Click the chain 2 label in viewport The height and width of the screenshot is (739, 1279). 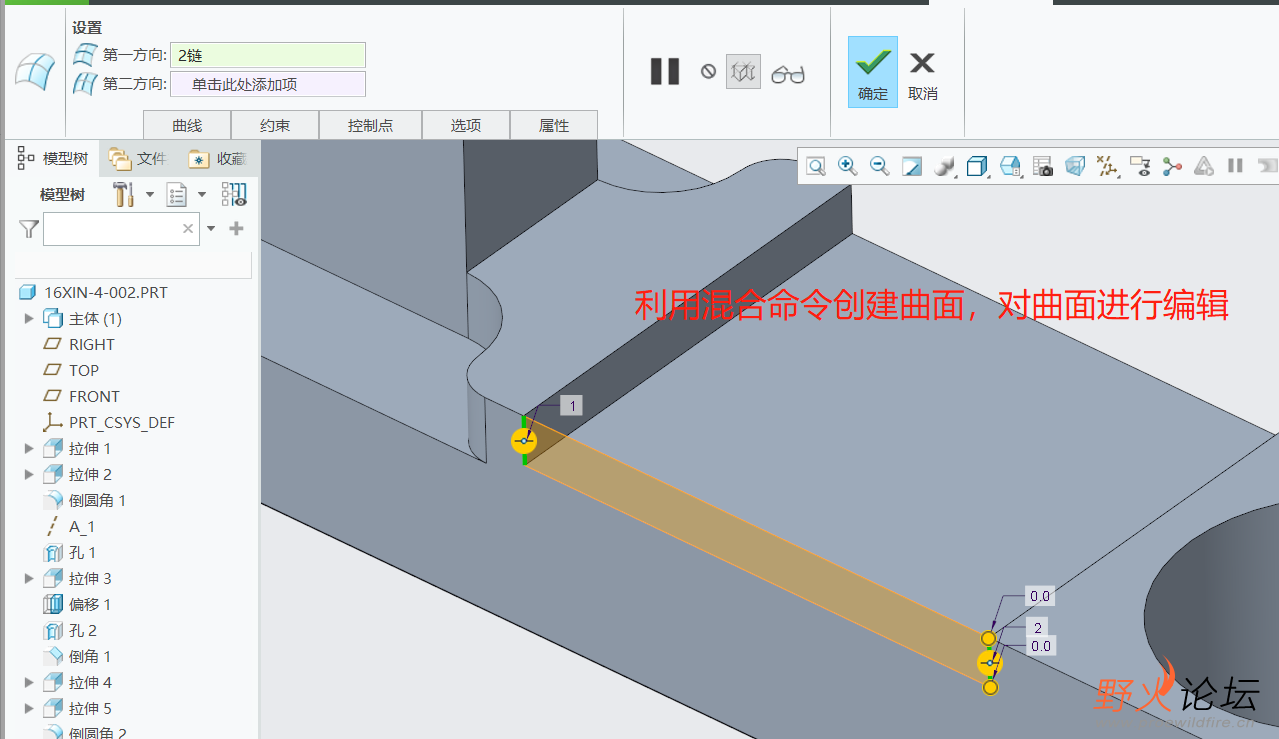[1038, 628]
